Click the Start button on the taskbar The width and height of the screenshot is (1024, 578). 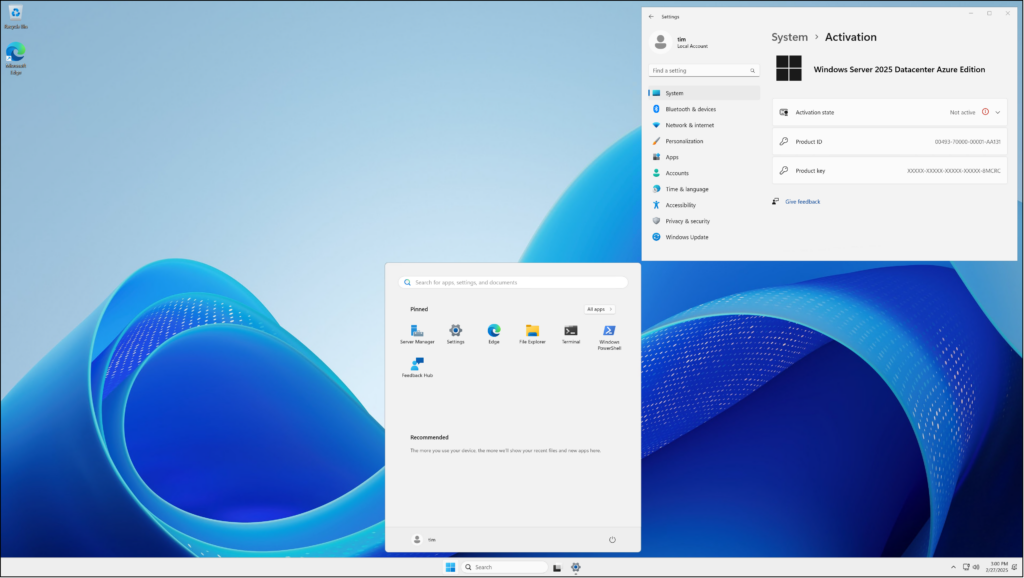450,567
